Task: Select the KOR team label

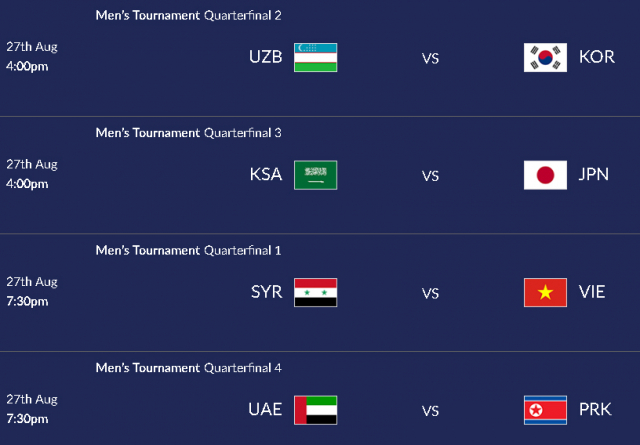Action: pos(597,57)
